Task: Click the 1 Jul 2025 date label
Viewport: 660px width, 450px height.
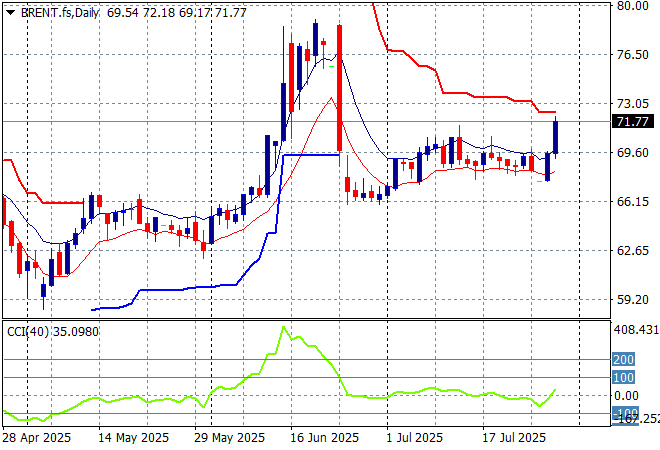Action: (x=415, y=438)
